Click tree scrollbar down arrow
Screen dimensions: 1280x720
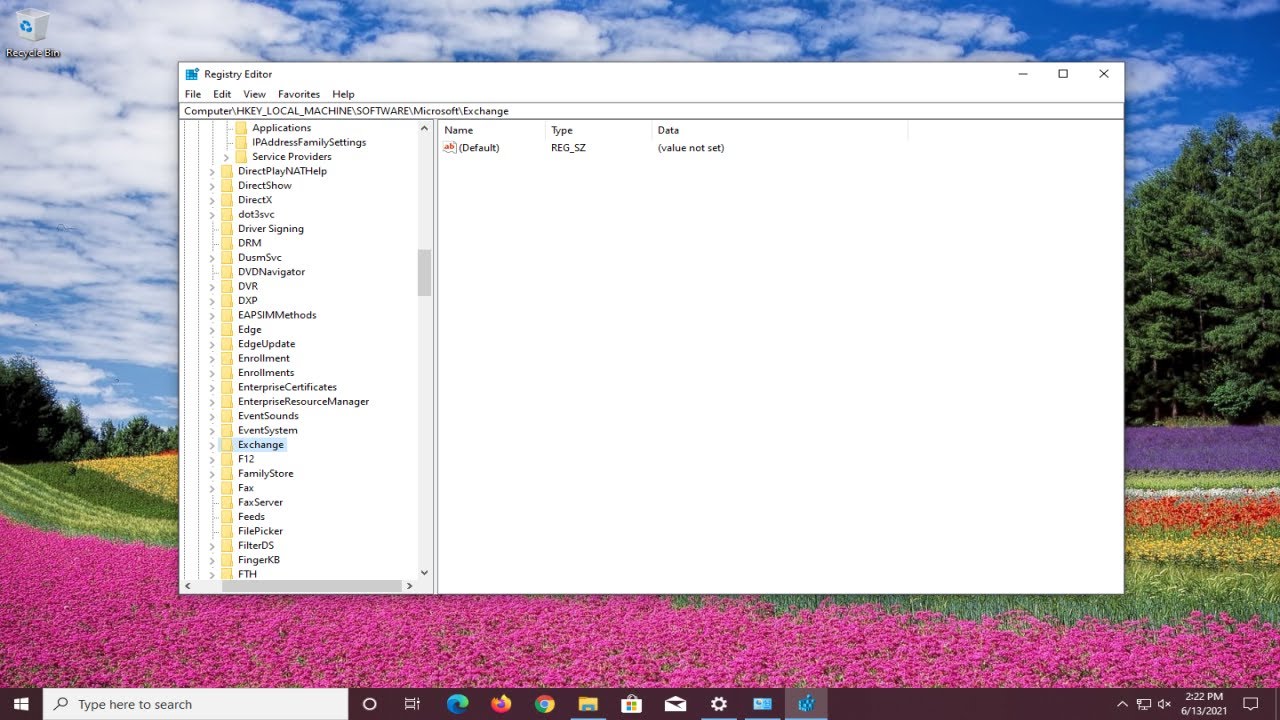(424, 573)
